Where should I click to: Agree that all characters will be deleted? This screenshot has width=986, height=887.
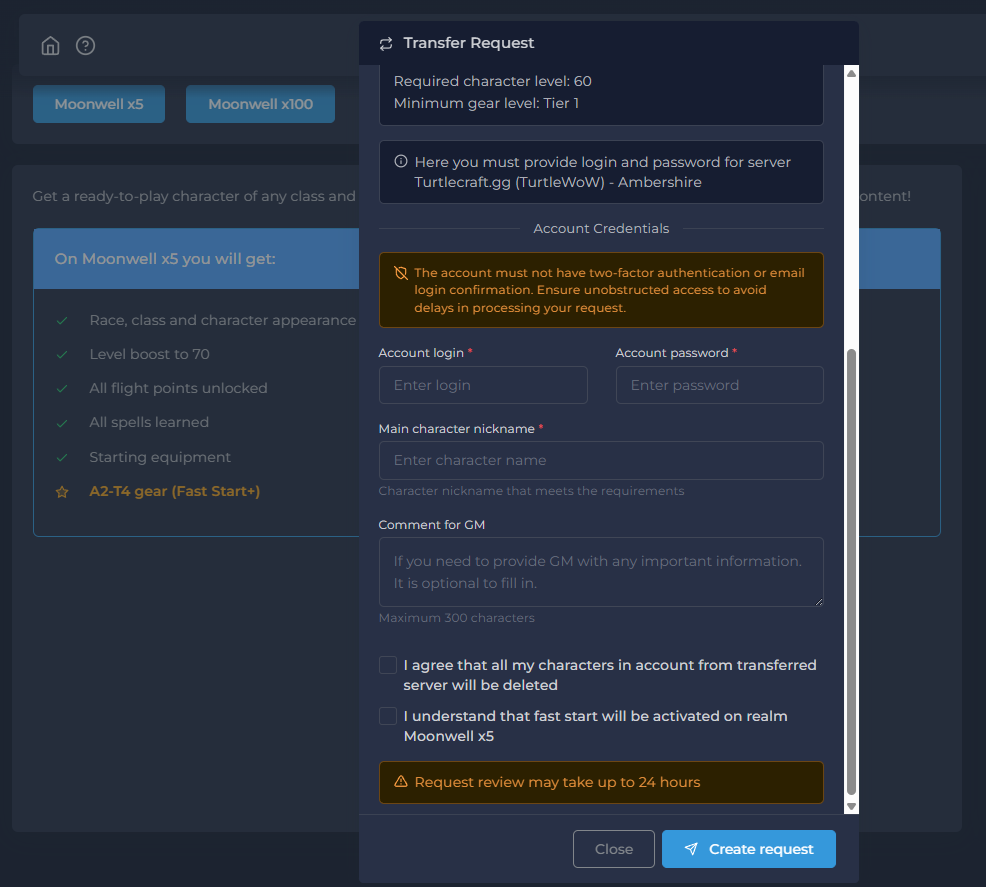point(388,665)
